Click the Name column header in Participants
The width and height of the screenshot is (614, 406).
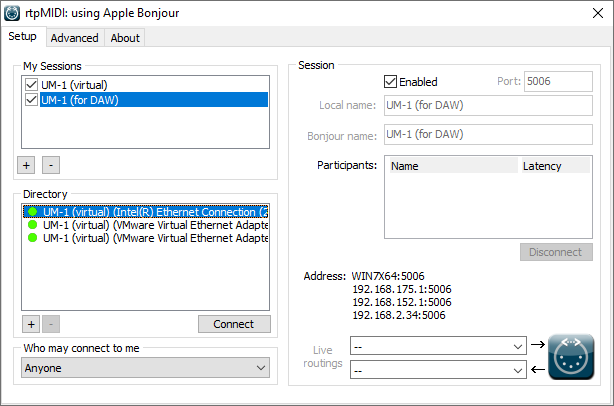tap(453, 166)
